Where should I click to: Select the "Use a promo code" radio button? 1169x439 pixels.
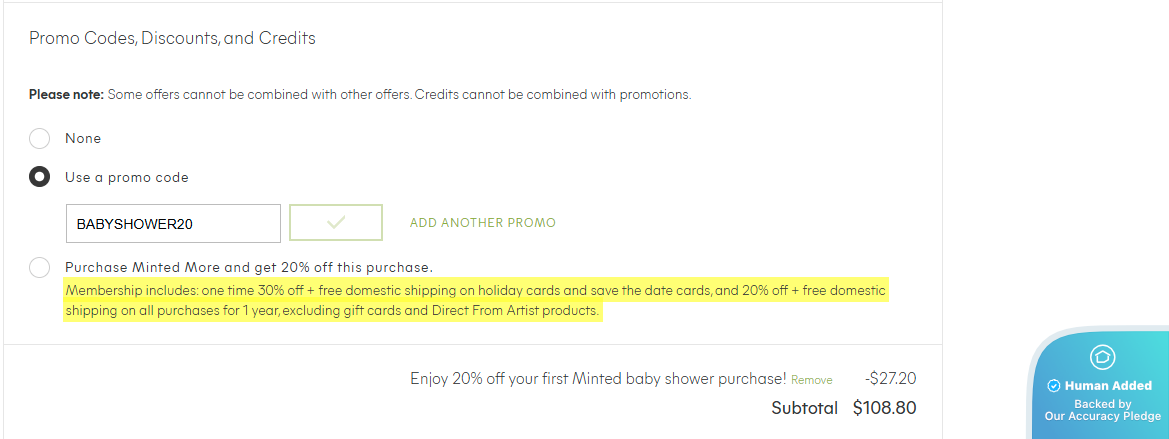click(x=40, y=177)
